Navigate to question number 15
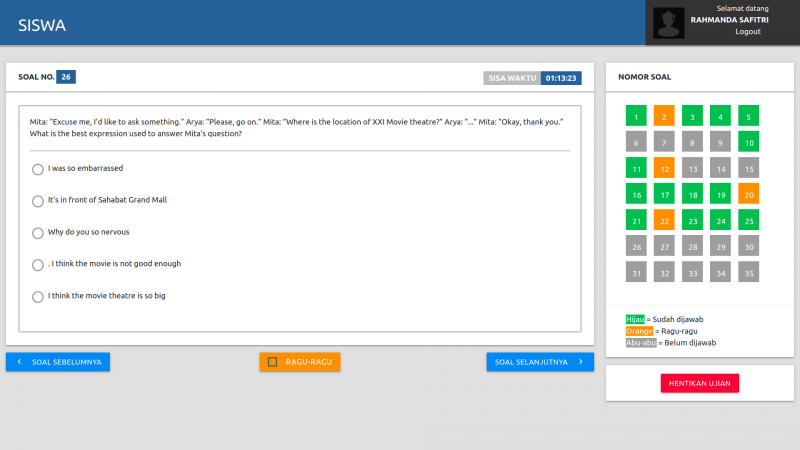 click(x=748, y=168)
